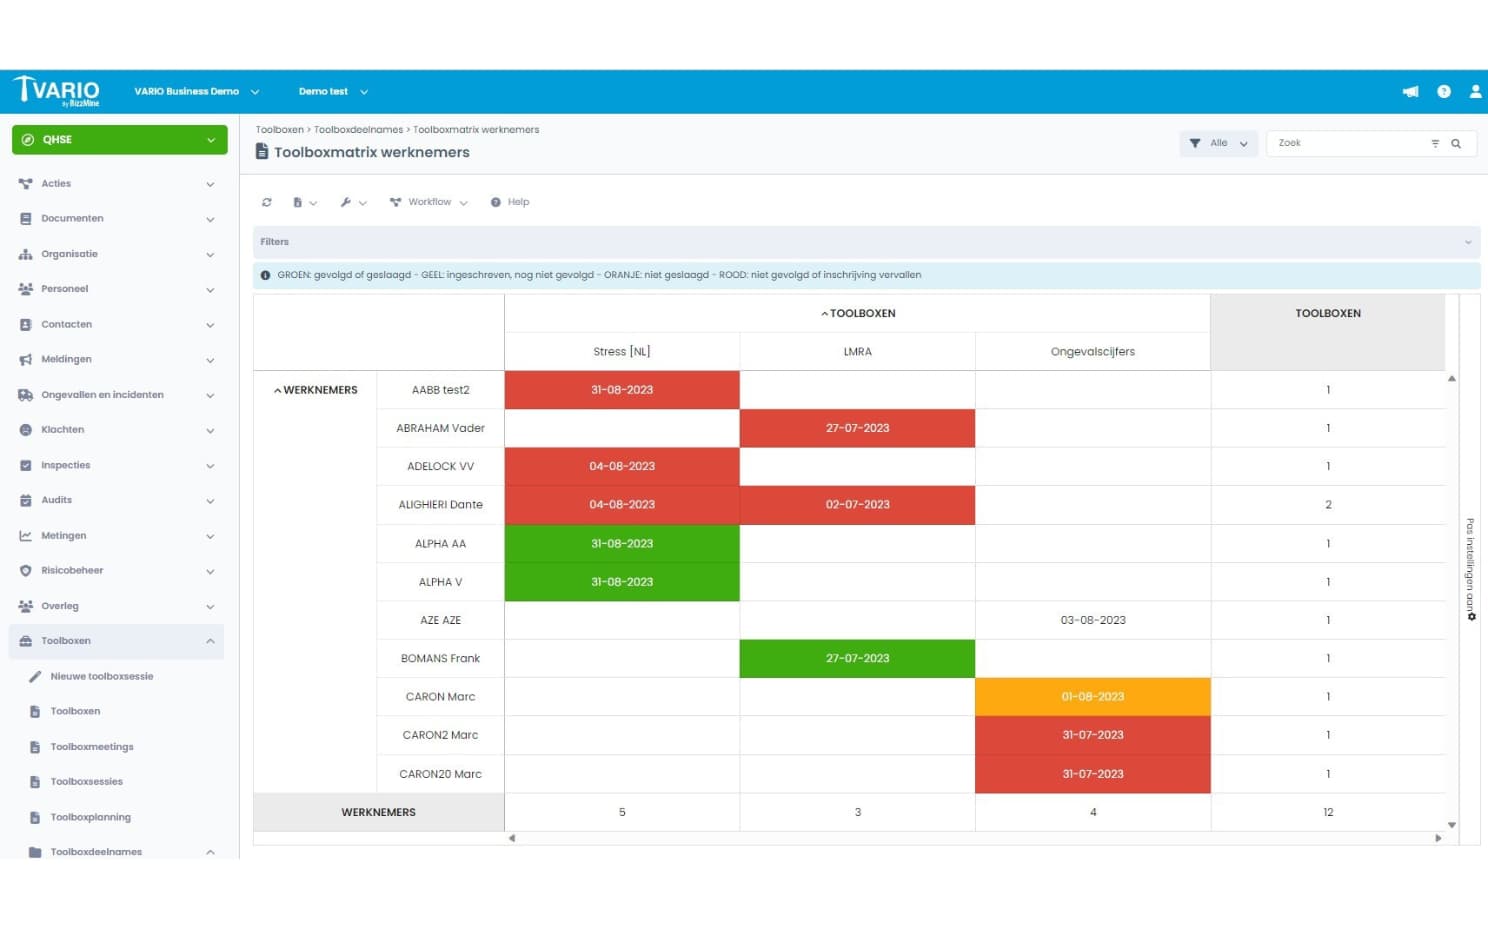
Task: Collapse the TOOLBOXEN column group
Action: (824, 314)
